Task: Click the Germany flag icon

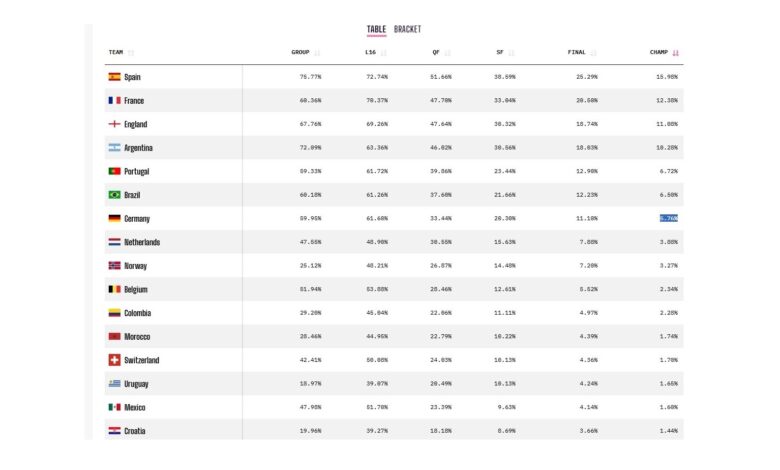Action: coord(114,218)
